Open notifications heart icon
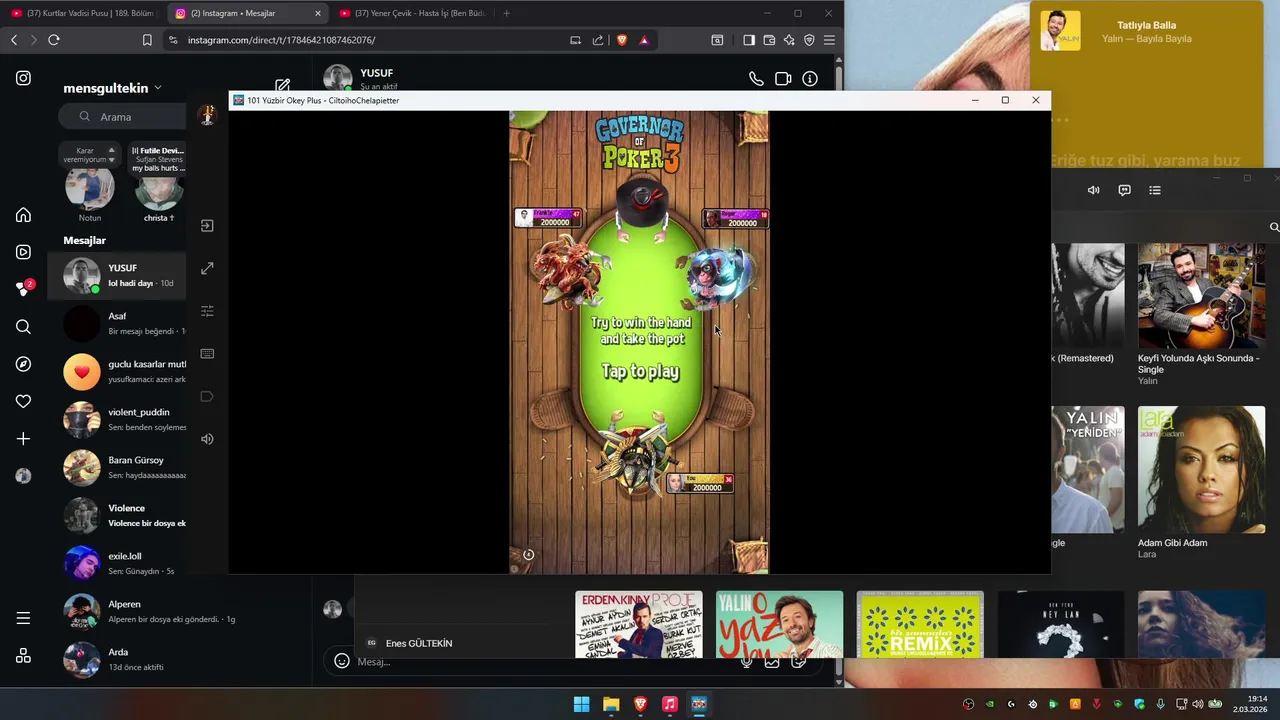The height and width of the screenshot is (720, 1280). [x=23, y=401]
